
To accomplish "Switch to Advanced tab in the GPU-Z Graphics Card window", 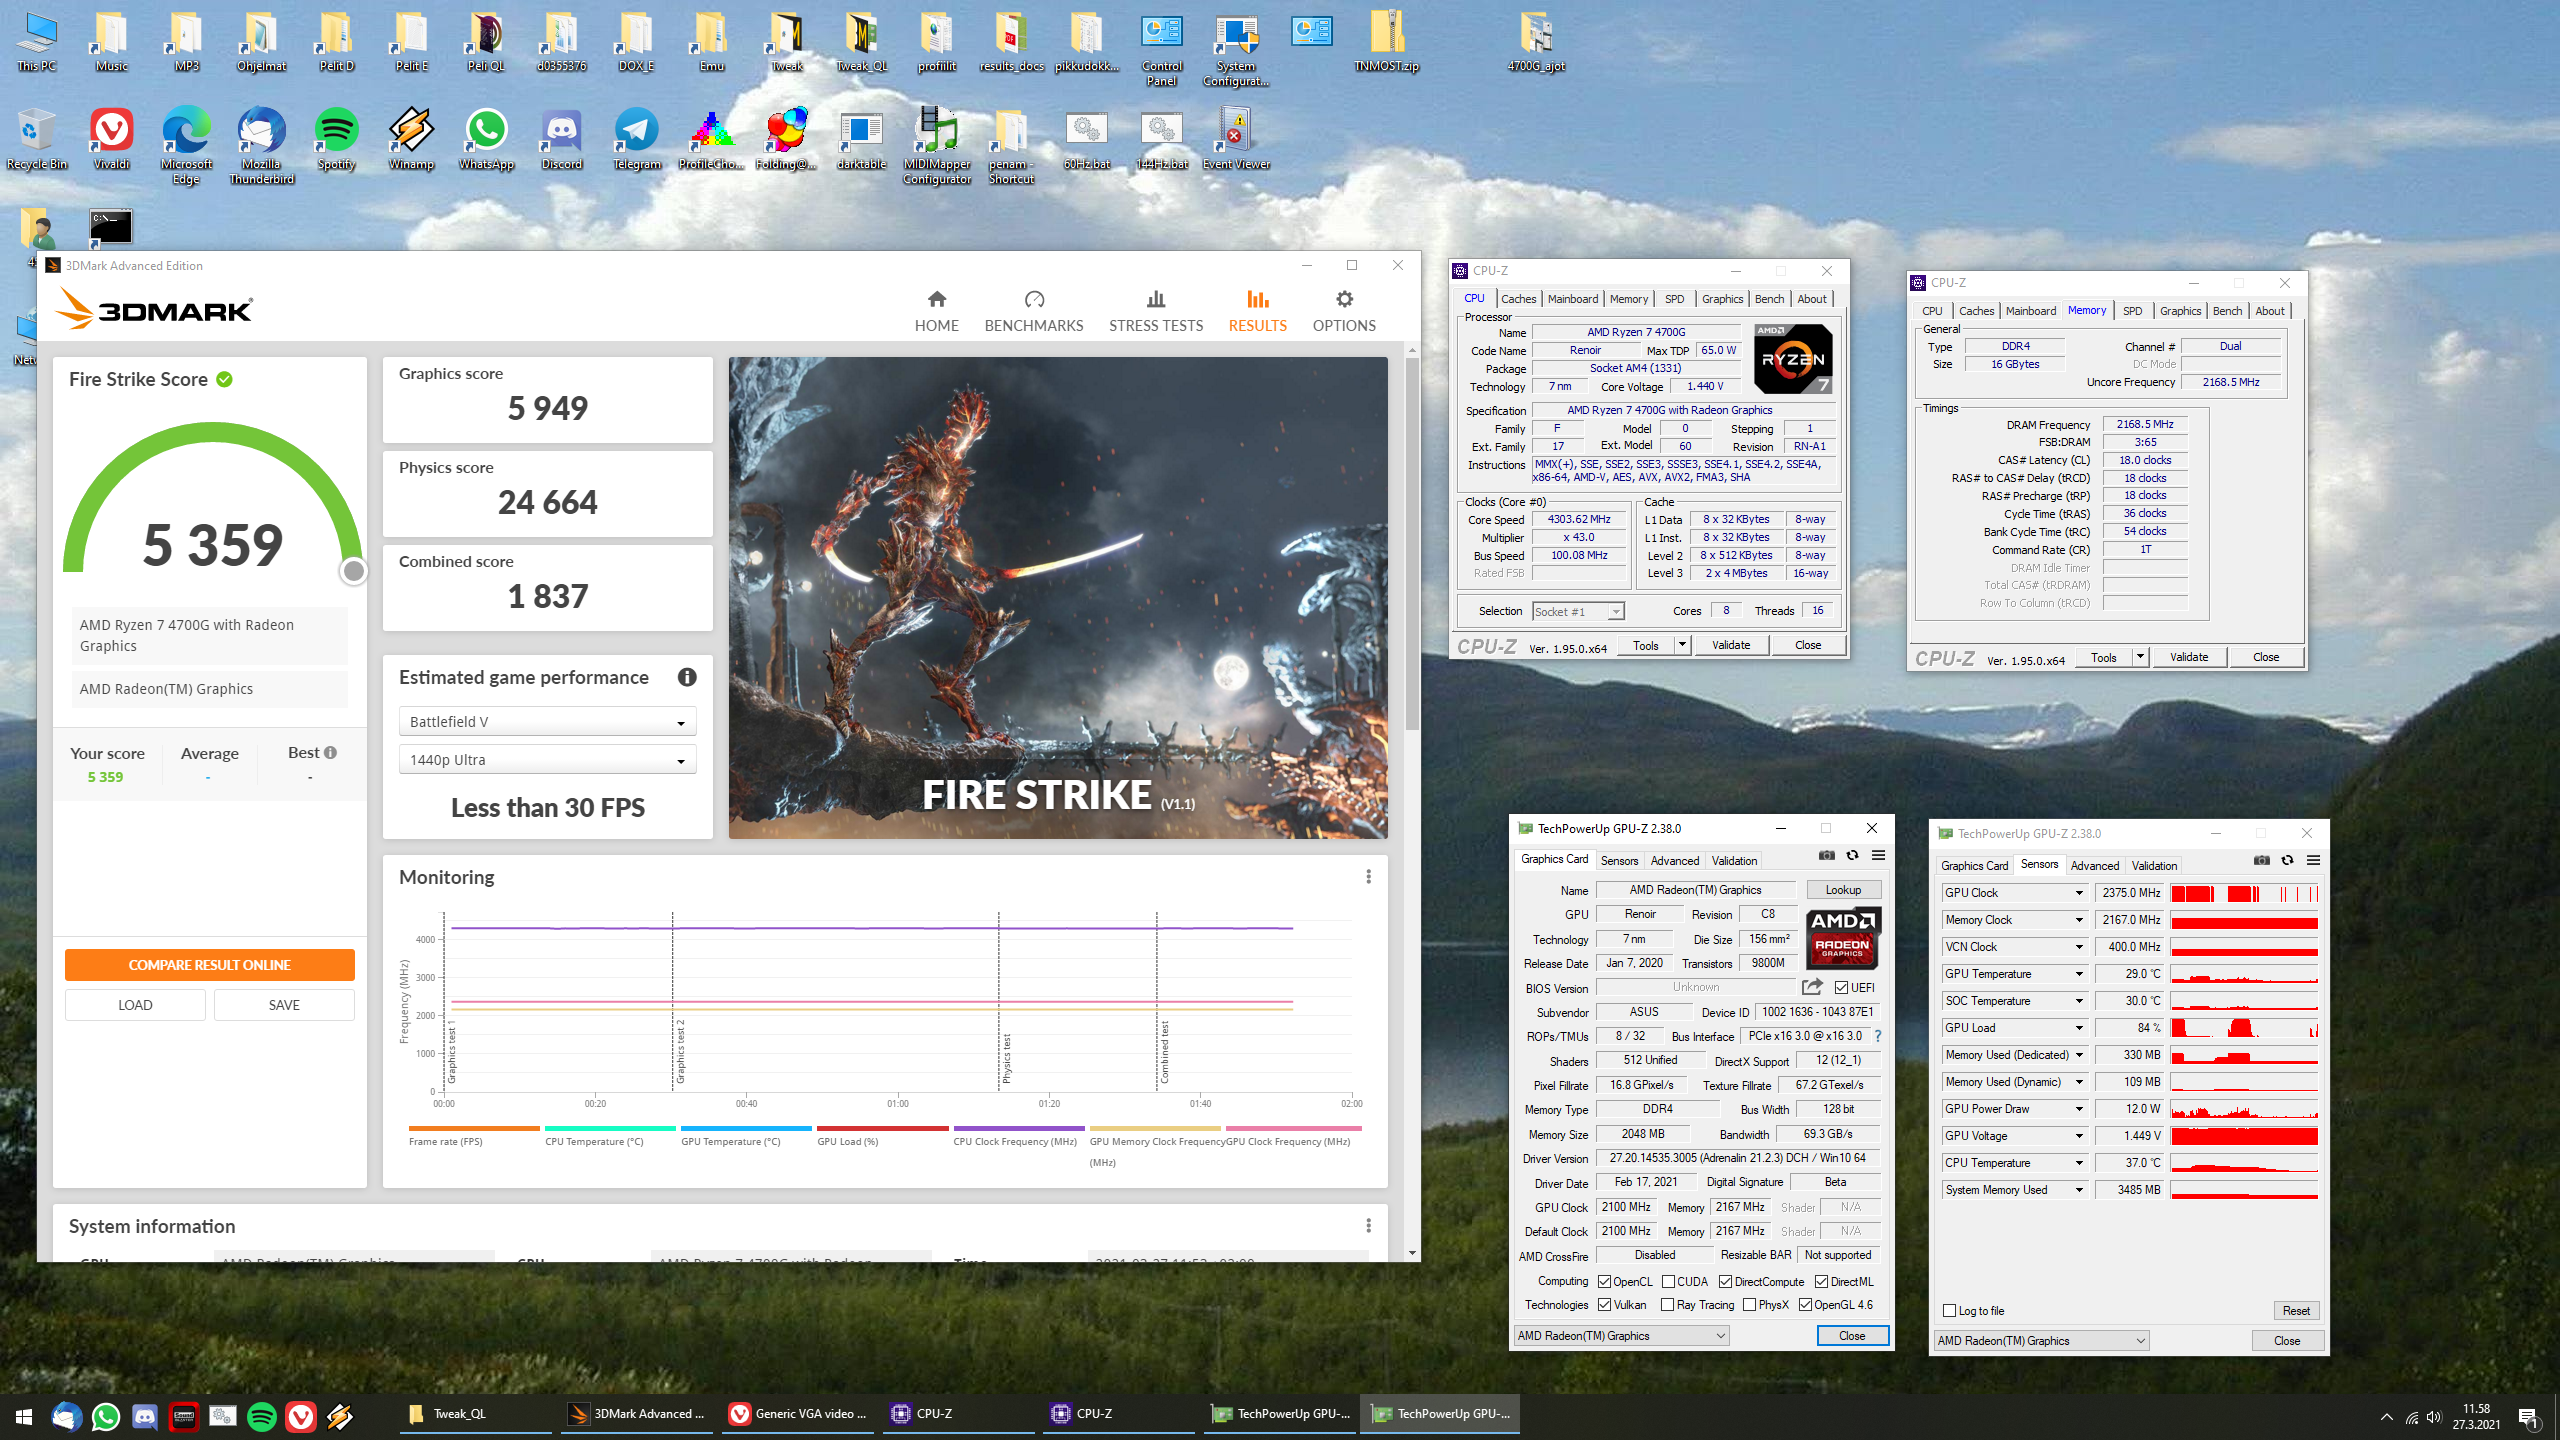I will [x=1674, y=860].
